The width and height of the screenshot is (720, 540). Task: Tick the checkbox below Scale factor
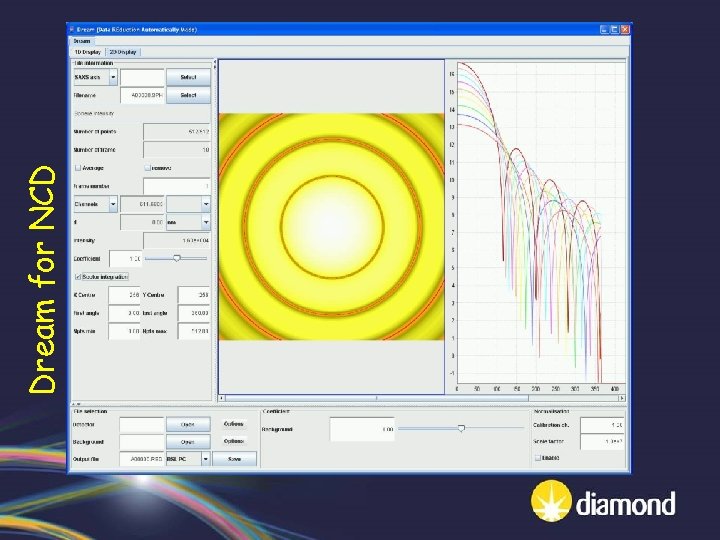[536, 458]
